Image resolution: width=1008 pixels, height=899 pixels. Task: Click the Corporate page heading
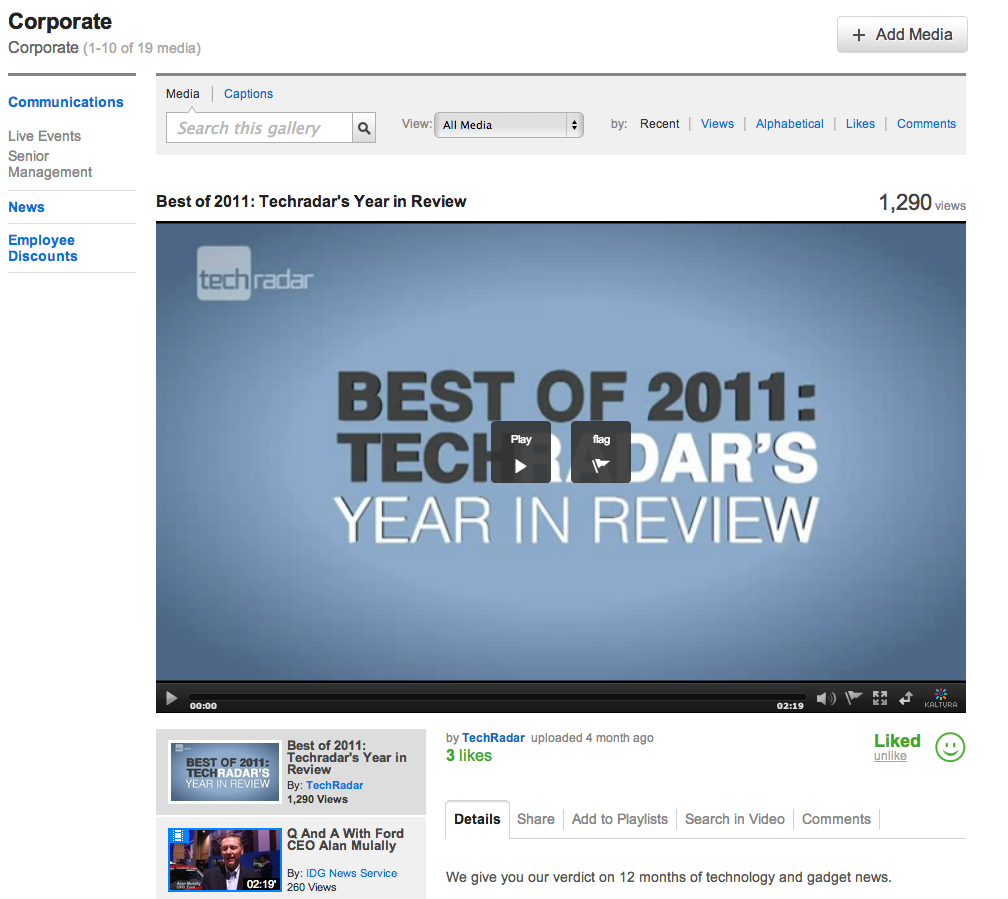pyautogui.click(x=60, y=21)
